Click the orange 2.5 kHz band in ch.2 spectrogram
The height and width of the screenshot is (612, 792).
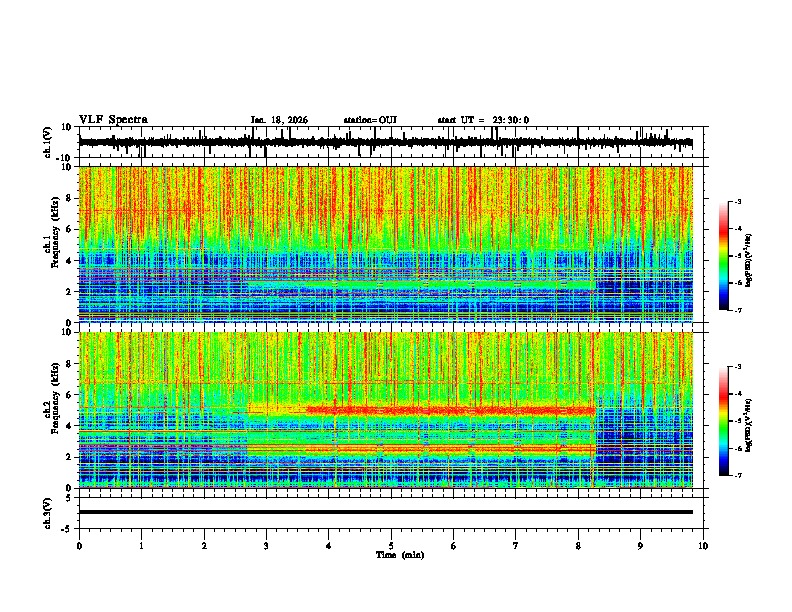[x=451, y=448]
